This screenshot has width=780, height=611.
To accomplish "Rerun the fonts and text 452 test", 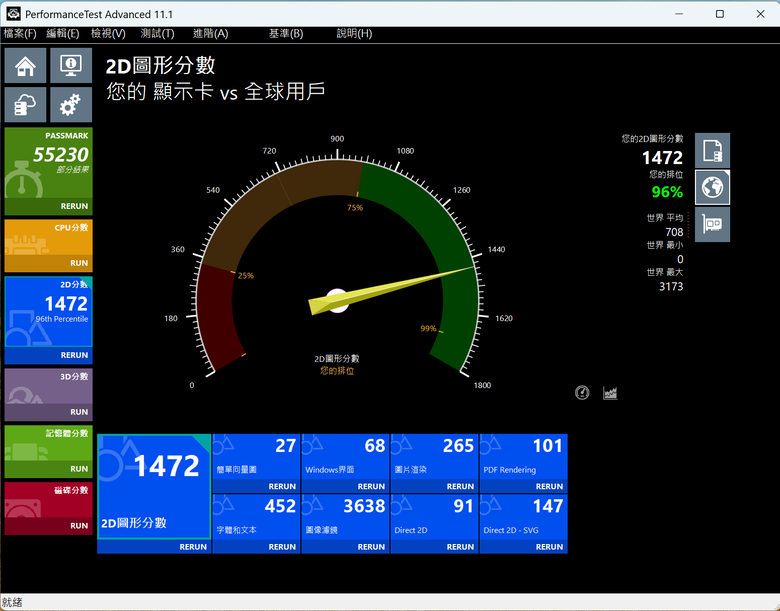I will pos(256,546).
